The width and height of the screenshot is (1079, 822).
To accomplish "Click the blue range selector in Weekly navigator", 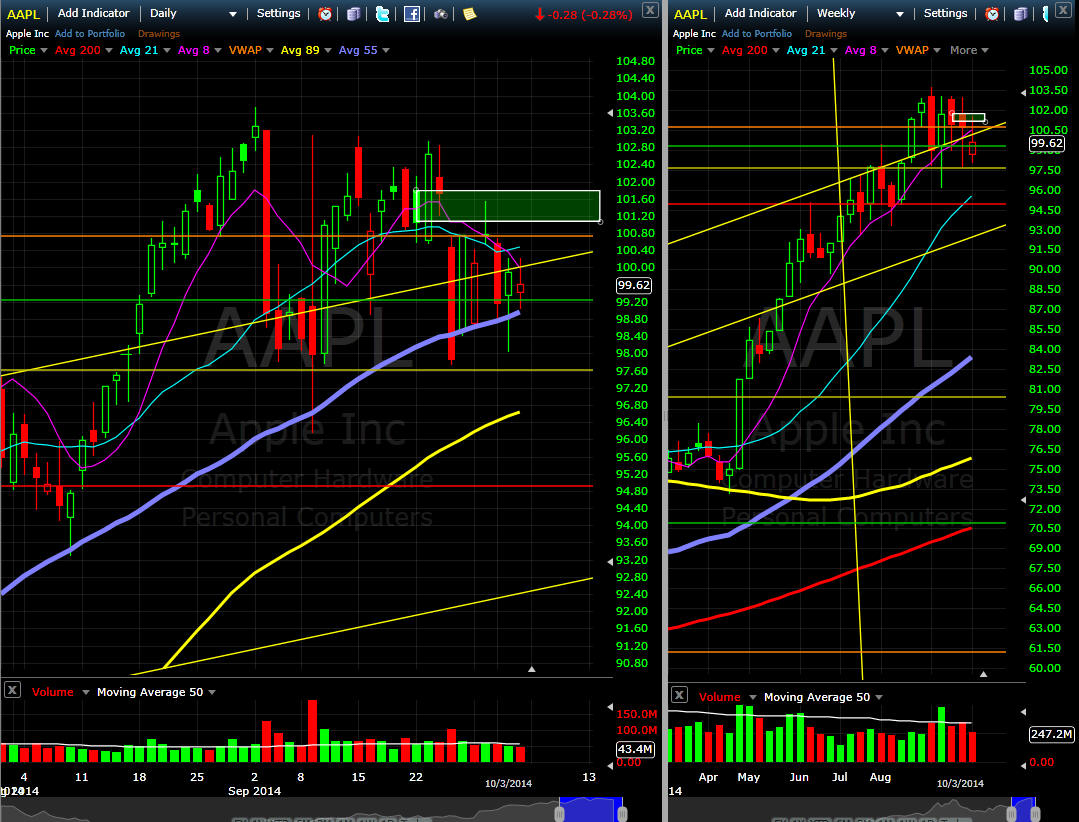I will [1023, 809].
